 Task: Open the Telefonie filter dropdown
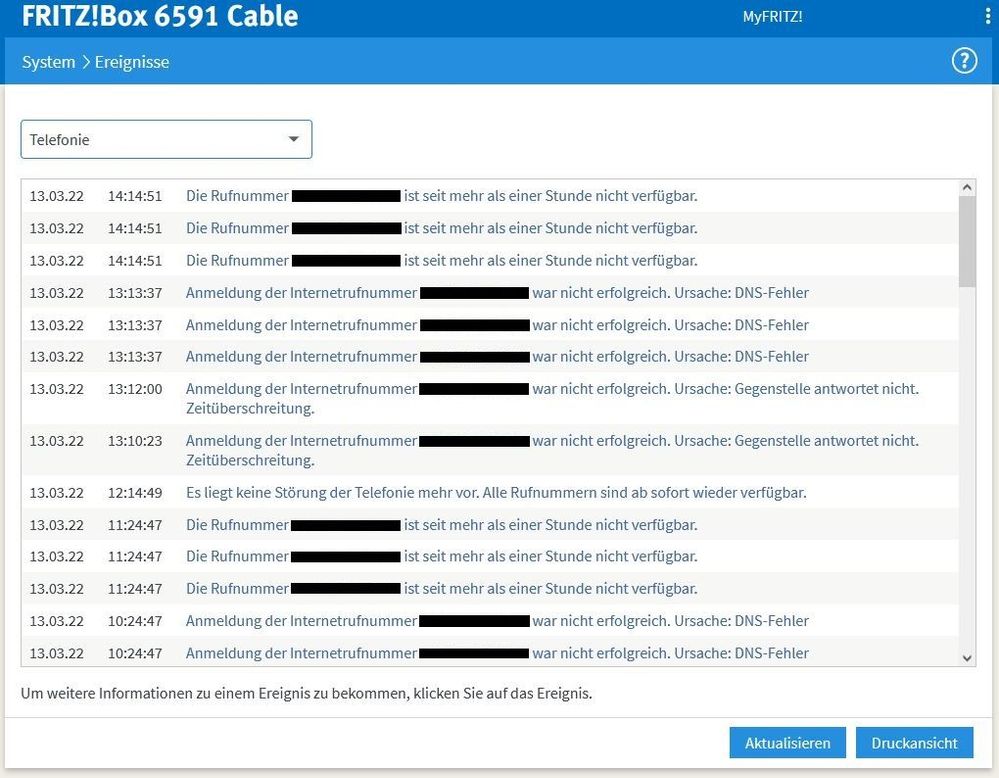pyautogui.click(x=166, y=139)
